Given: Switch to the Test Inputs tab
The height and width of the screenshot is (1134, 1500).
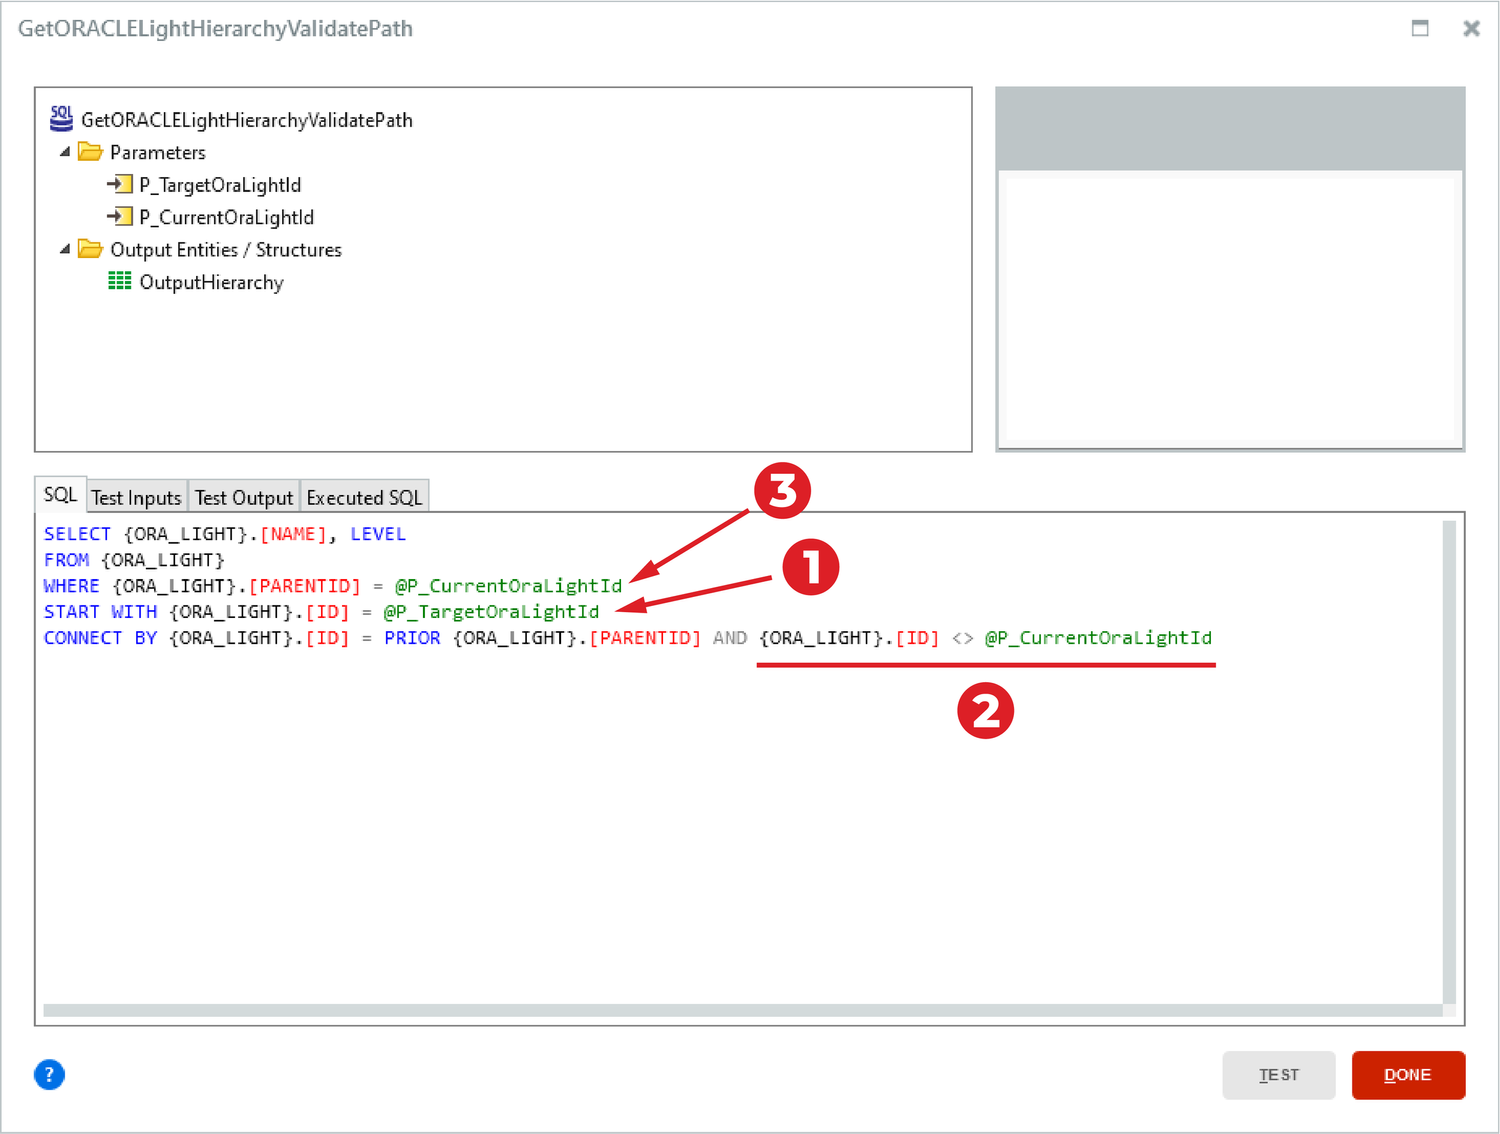Looking at the screenshot, I should pos(136,495).
